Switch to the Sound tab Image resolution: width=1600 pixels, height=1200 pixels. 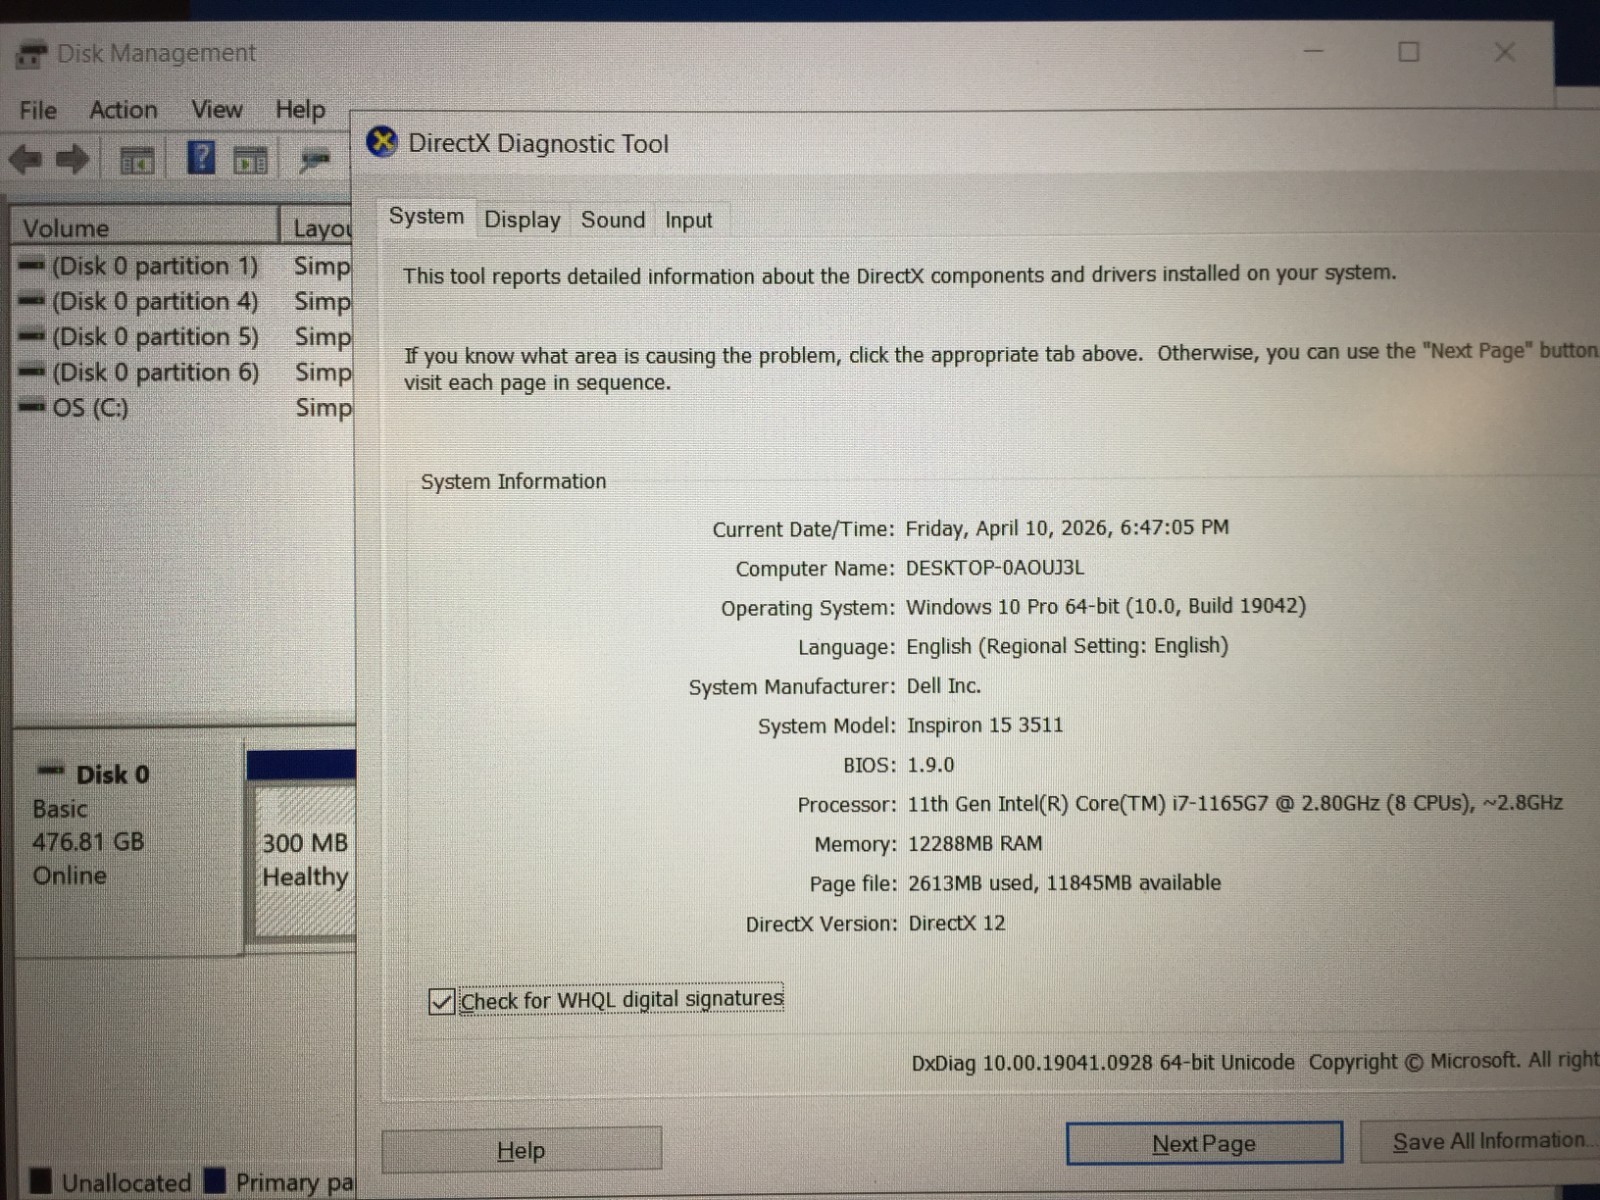(613, 220)
